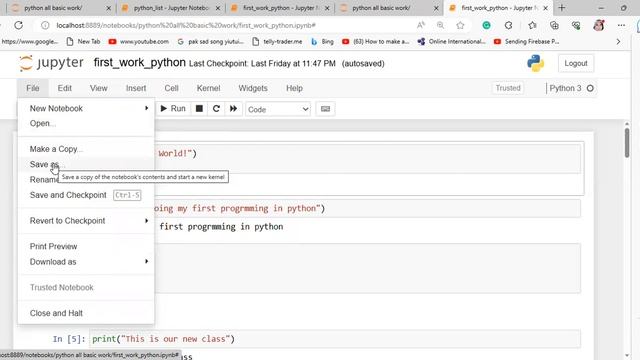
Task: Open the Help menu
Action: 294,88
